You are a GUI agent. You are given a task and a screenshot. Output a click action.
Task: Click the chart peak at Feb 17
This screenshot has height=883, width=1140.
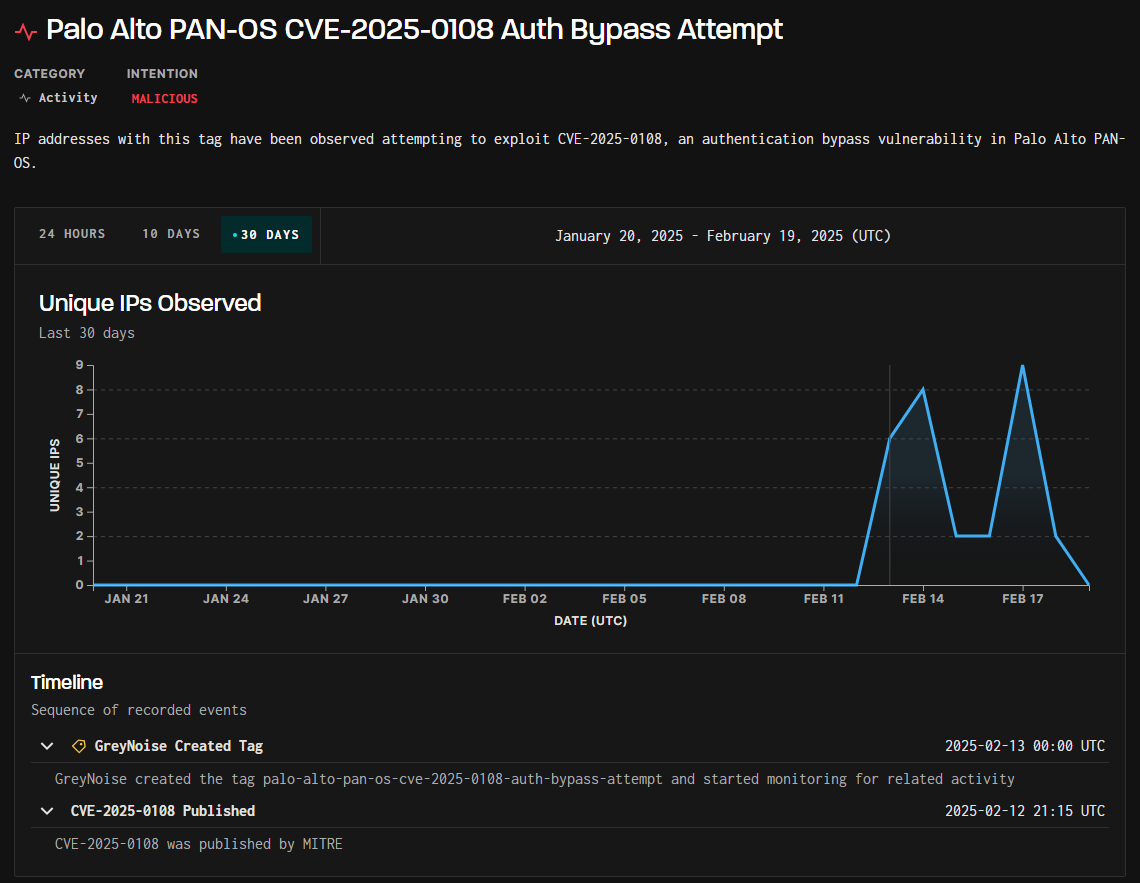1023,366
